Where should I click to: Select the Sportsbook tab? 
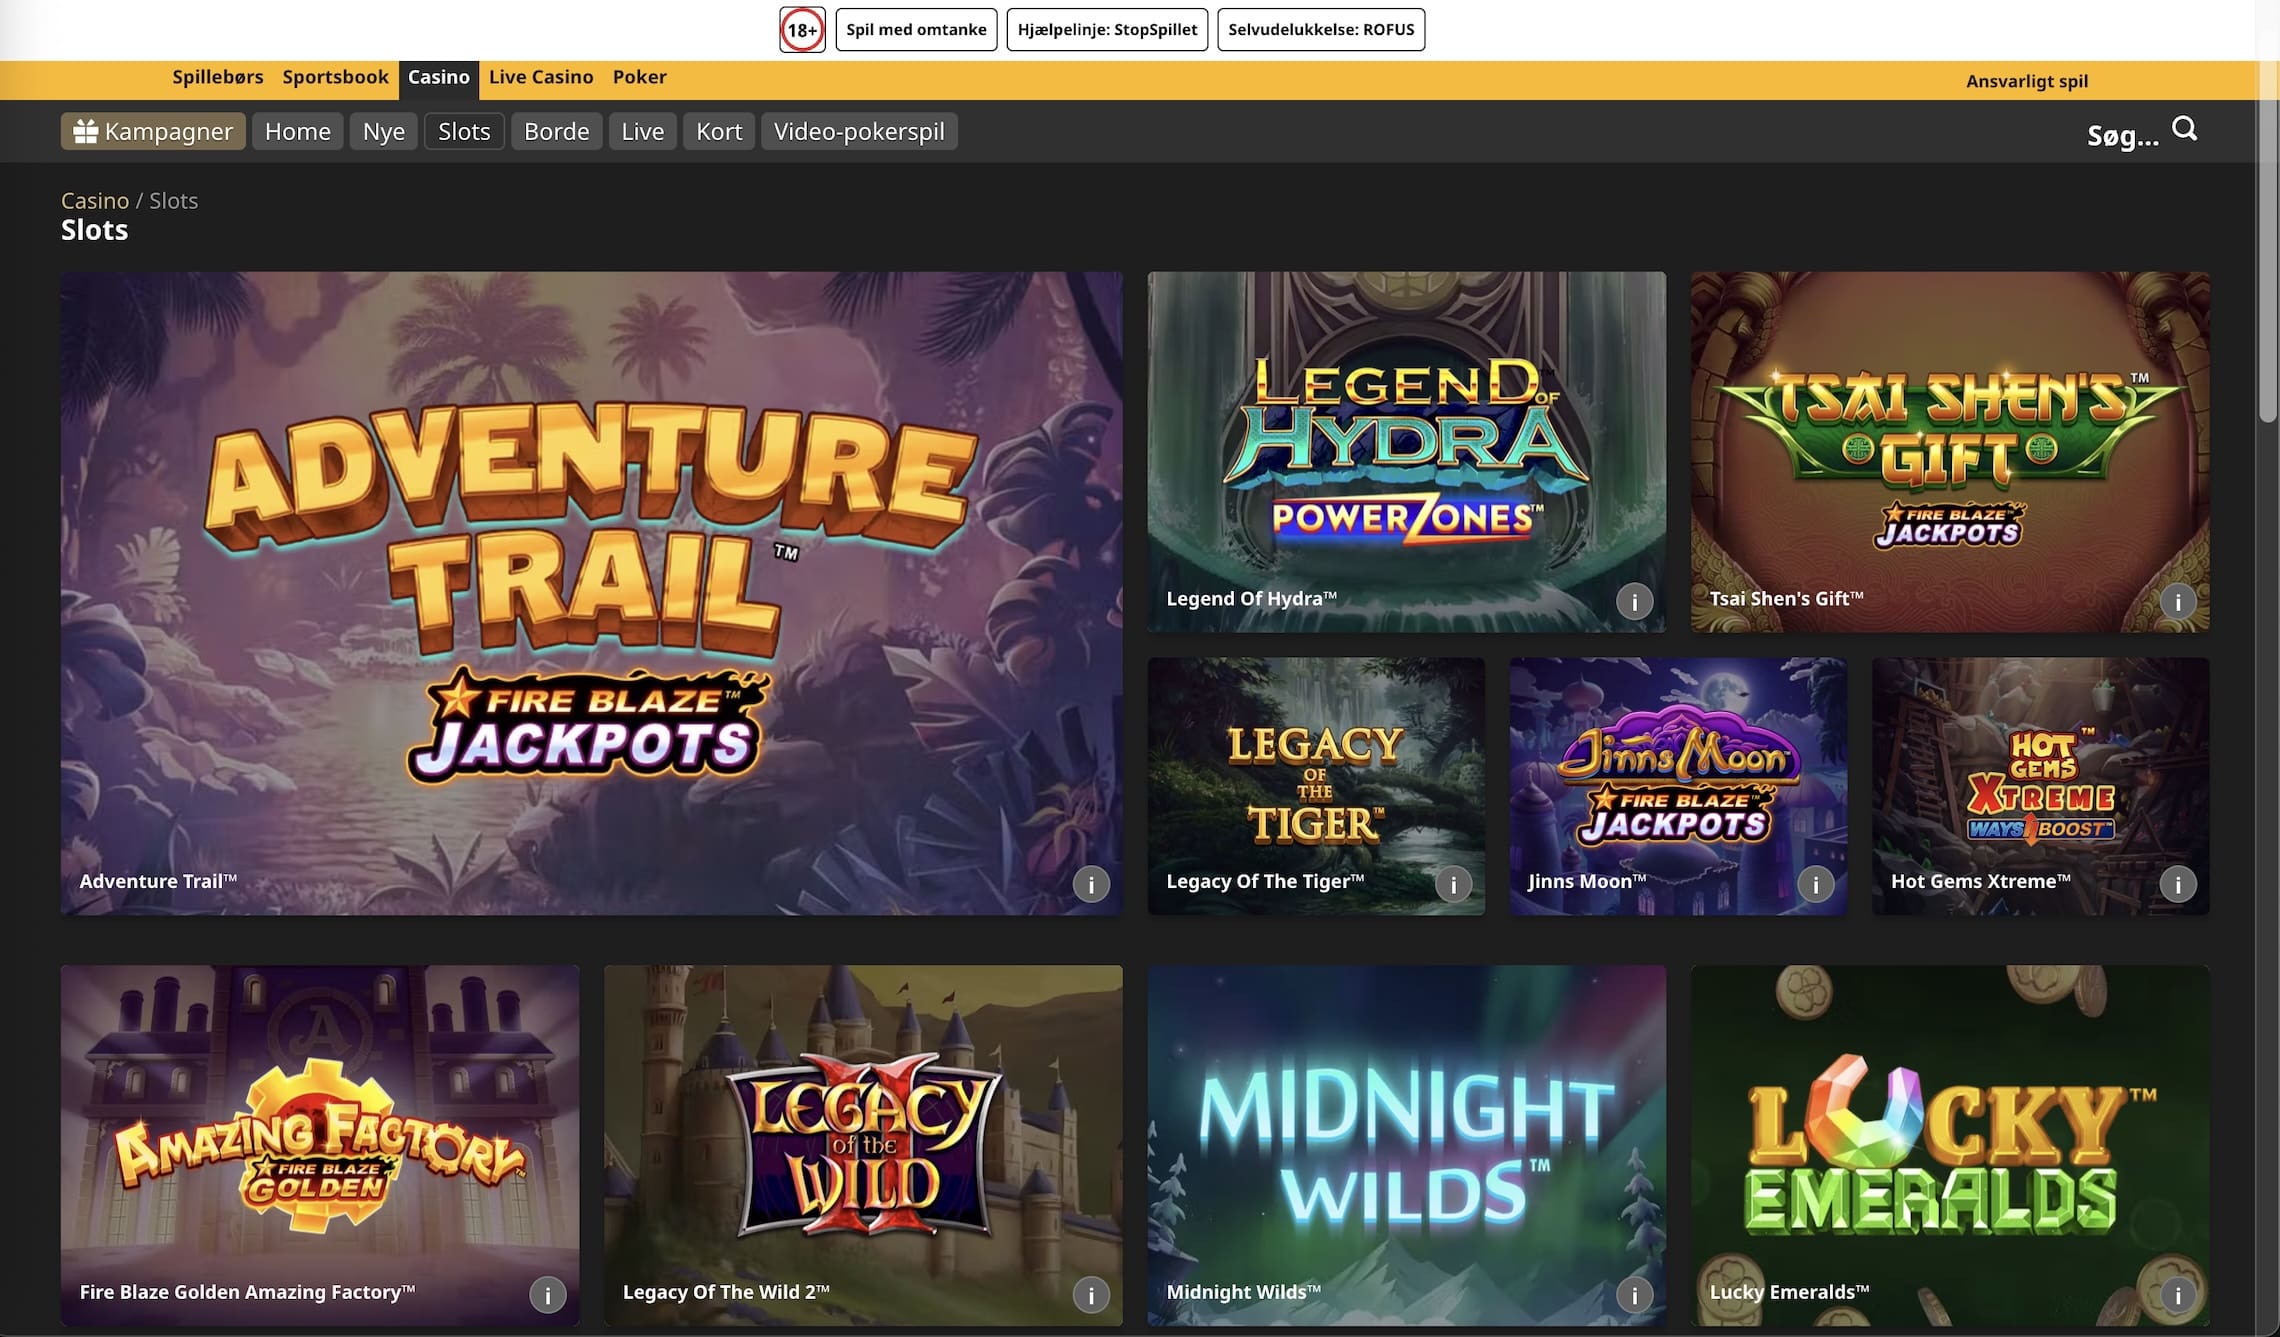click(x=335, y=77)
